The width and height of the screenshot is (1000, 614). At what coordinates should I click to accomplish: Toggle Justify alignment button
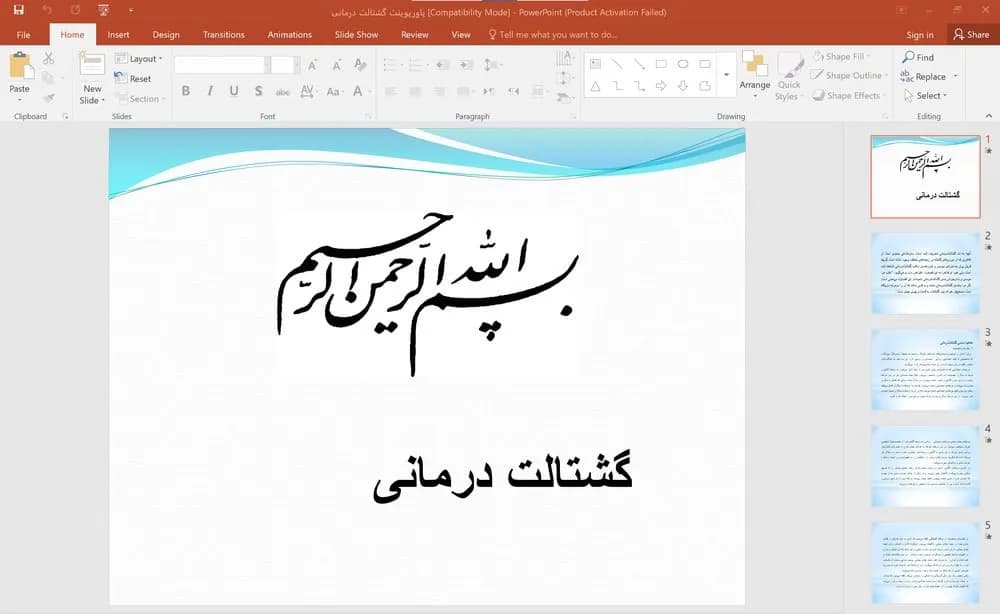464,92
